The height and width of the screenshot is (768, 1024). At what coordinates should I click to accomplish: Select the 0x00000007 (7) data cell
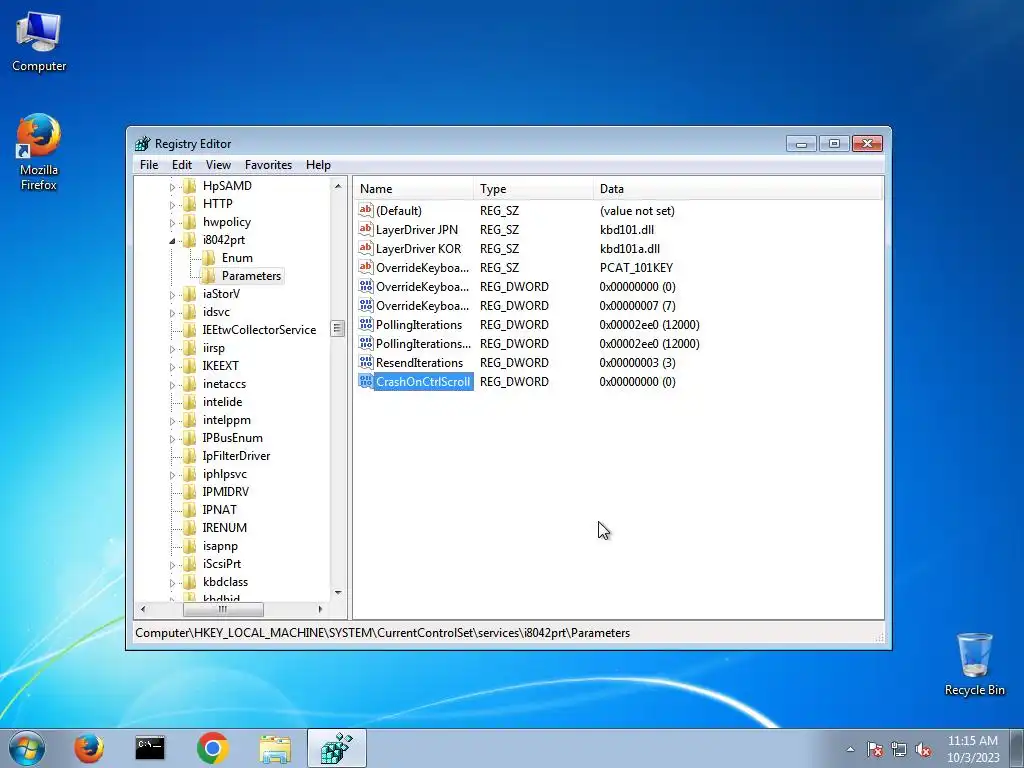(x=637, y=306)
